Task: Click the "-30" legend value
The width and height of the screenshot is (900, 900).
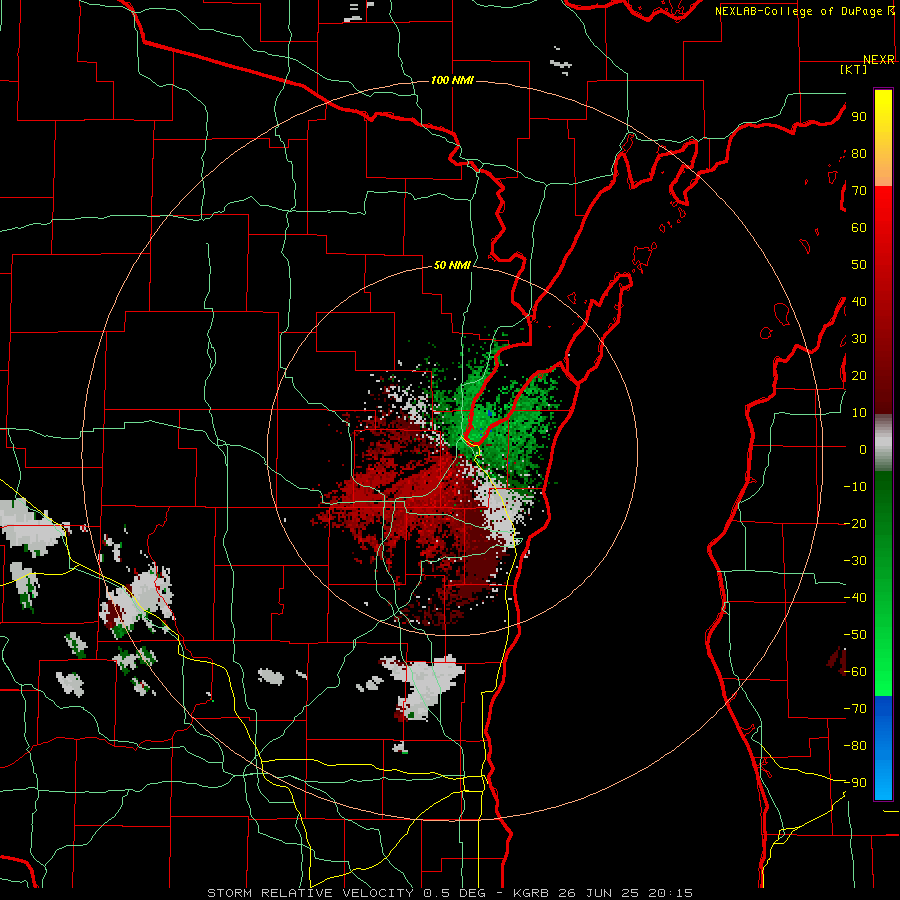Action: (x=855, y=561)
